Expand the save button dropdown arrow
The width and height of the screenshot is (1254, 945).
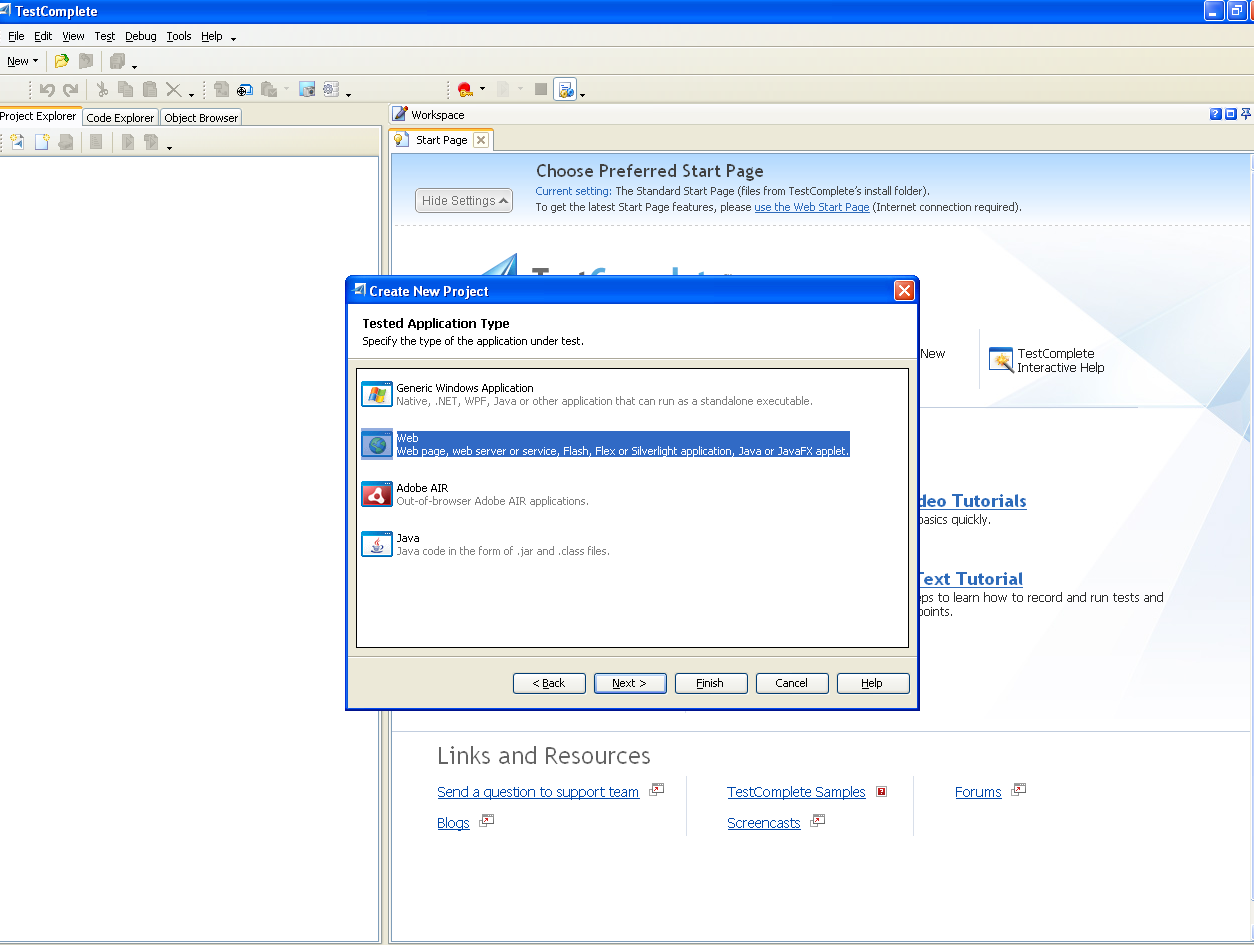coord(135,66)
